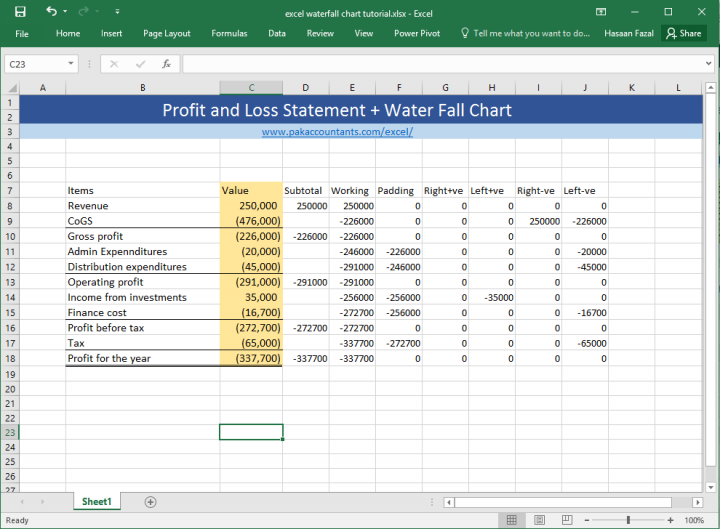720x529 pixels.
Task: Click the zoom out minus button
Action: pyautogui.click(x=586, y=520)
